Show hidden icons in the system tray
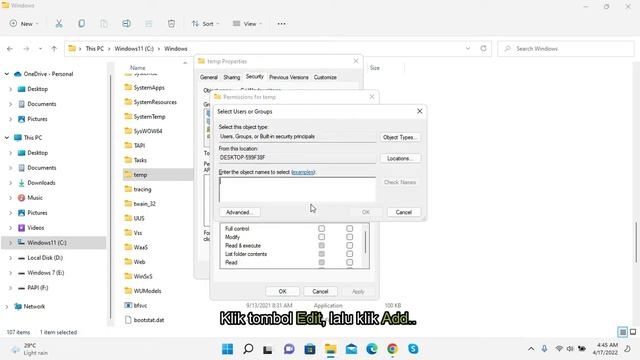Viewport: 640px width, 360px height. [x=531, y=349]
